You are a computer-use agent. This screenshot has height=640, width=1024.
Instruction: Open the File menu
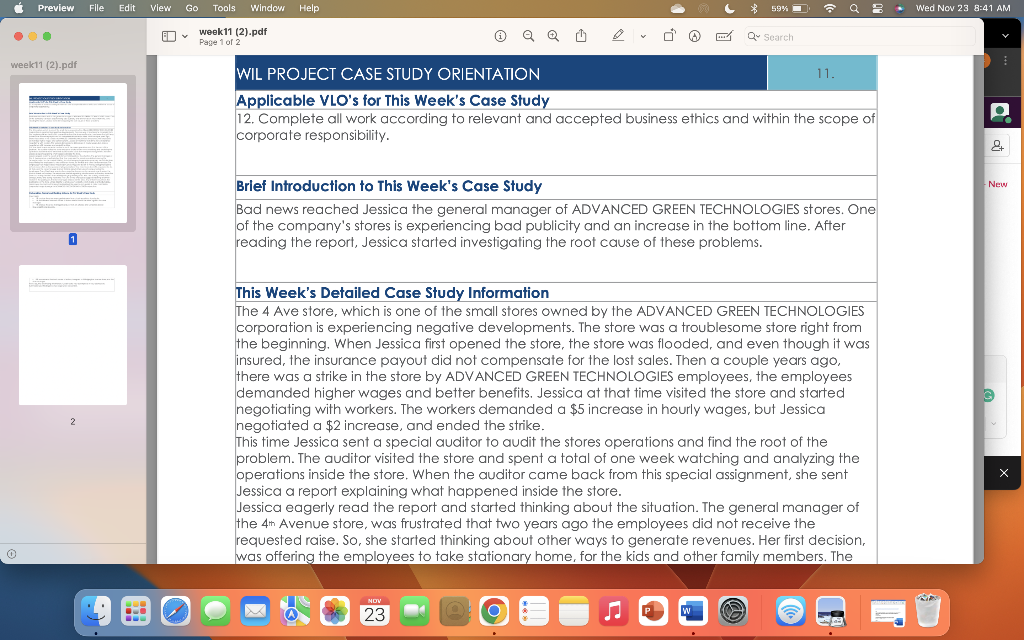pos(96,8)
